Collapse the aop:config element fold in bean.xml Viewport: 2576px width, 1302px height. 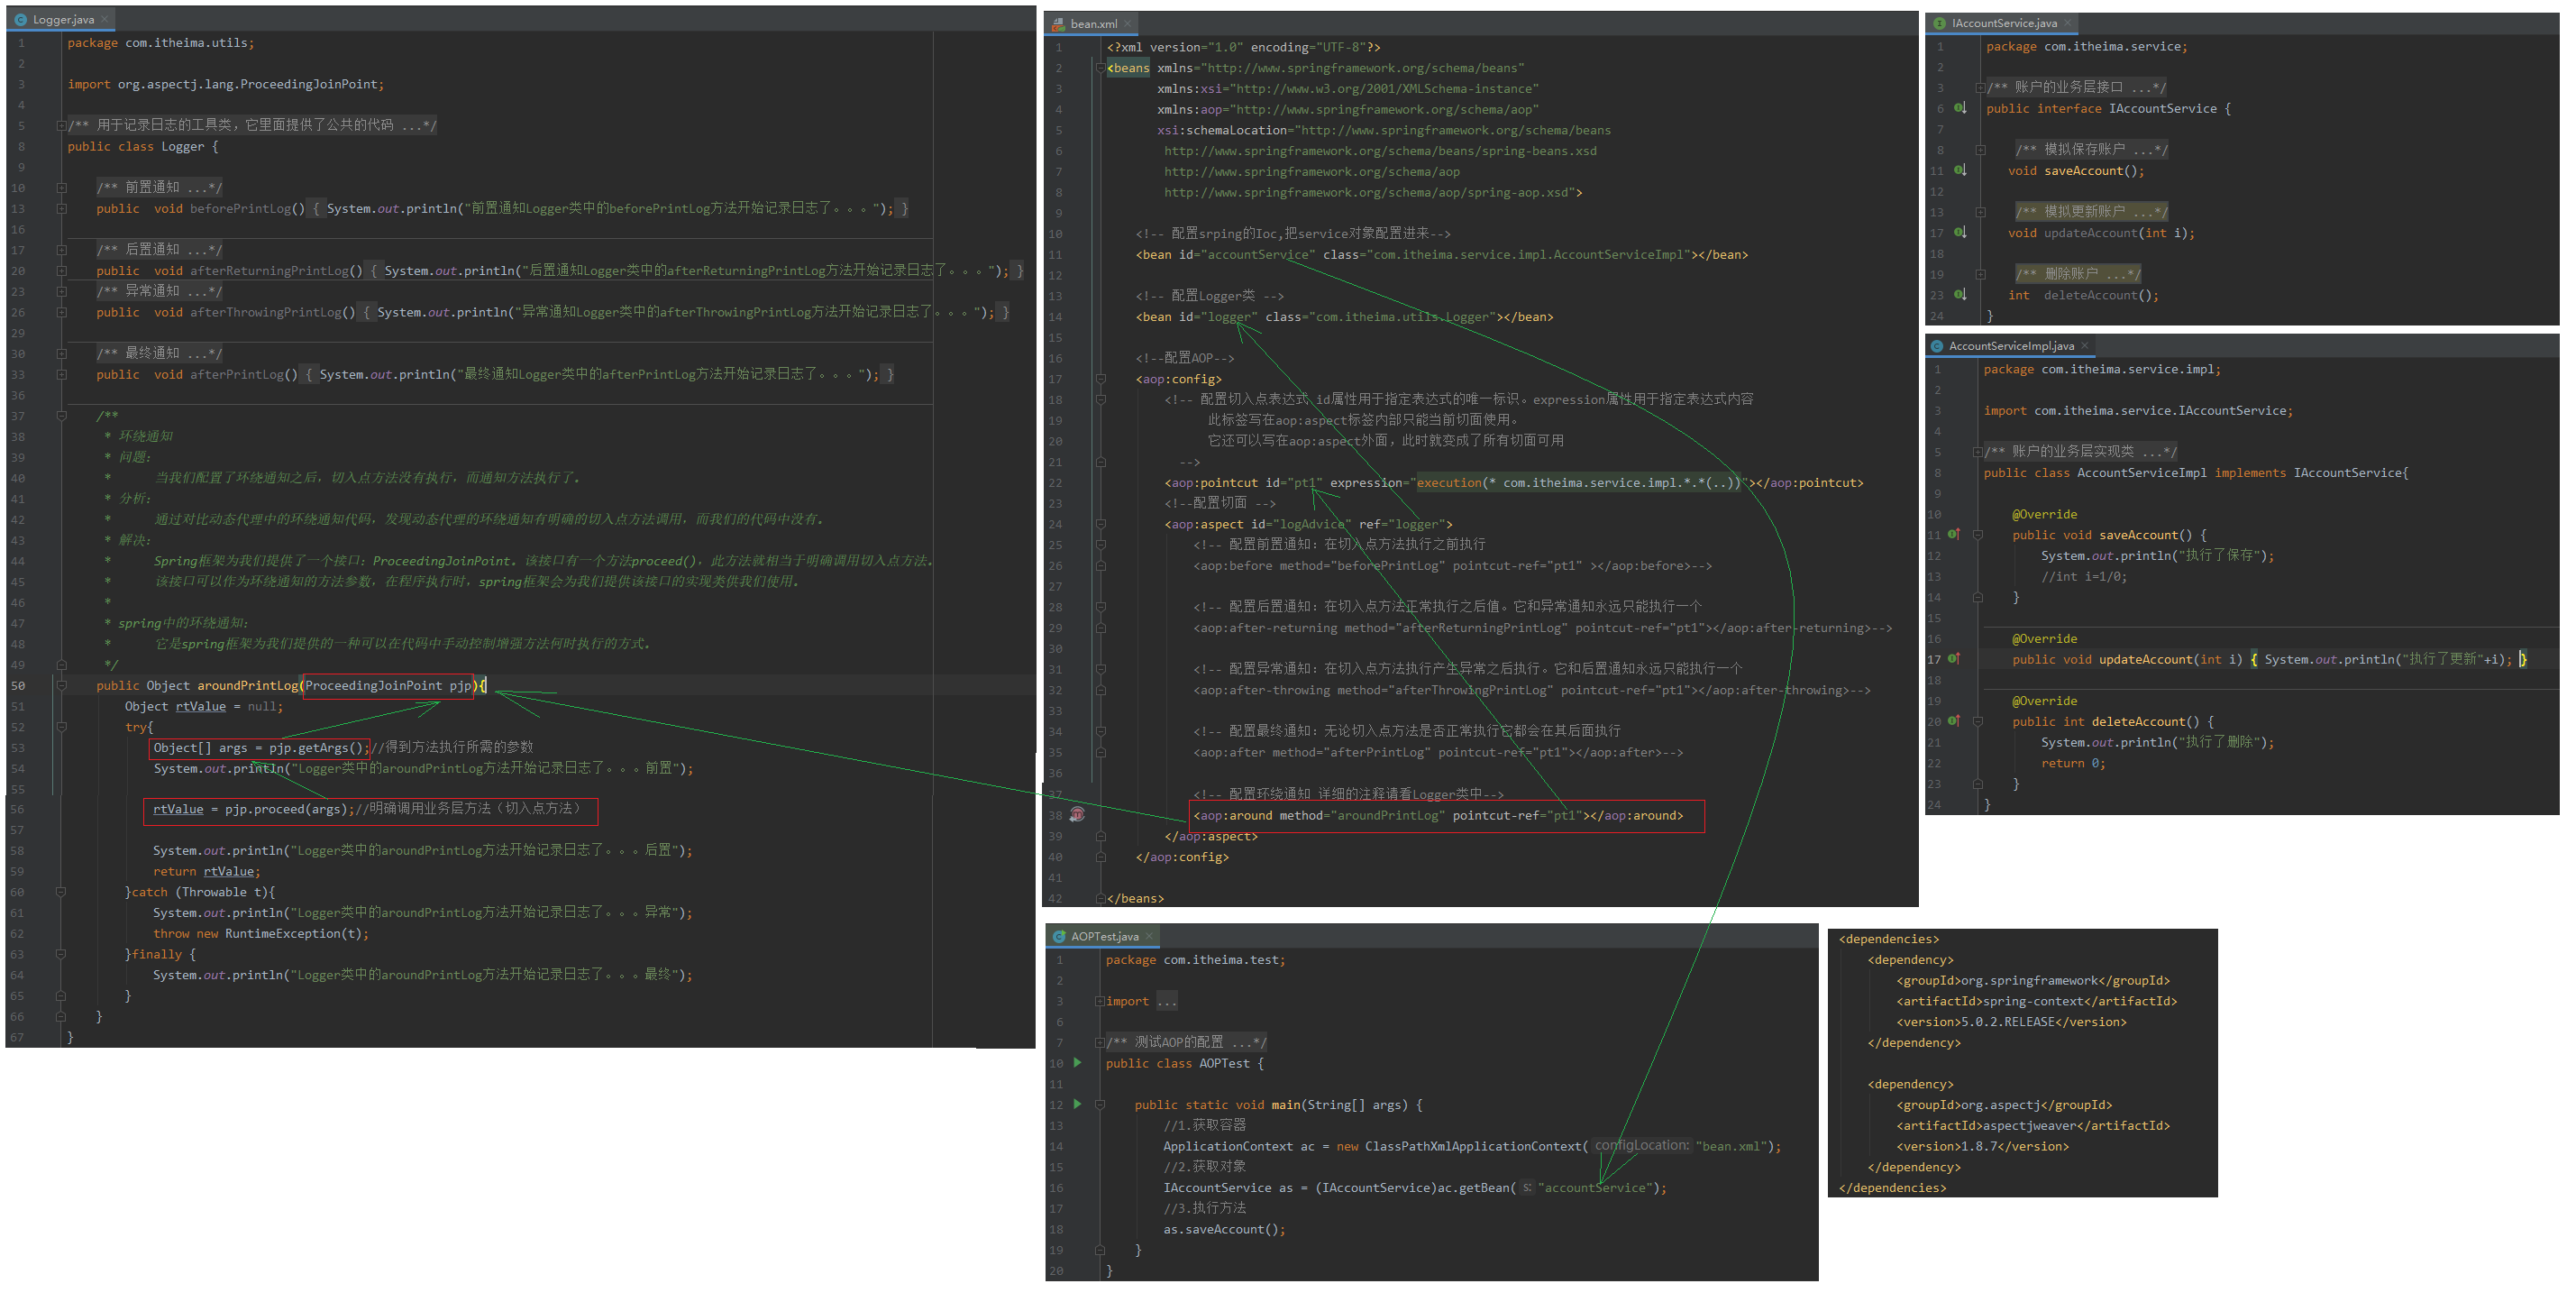[x=1101, y=380]
